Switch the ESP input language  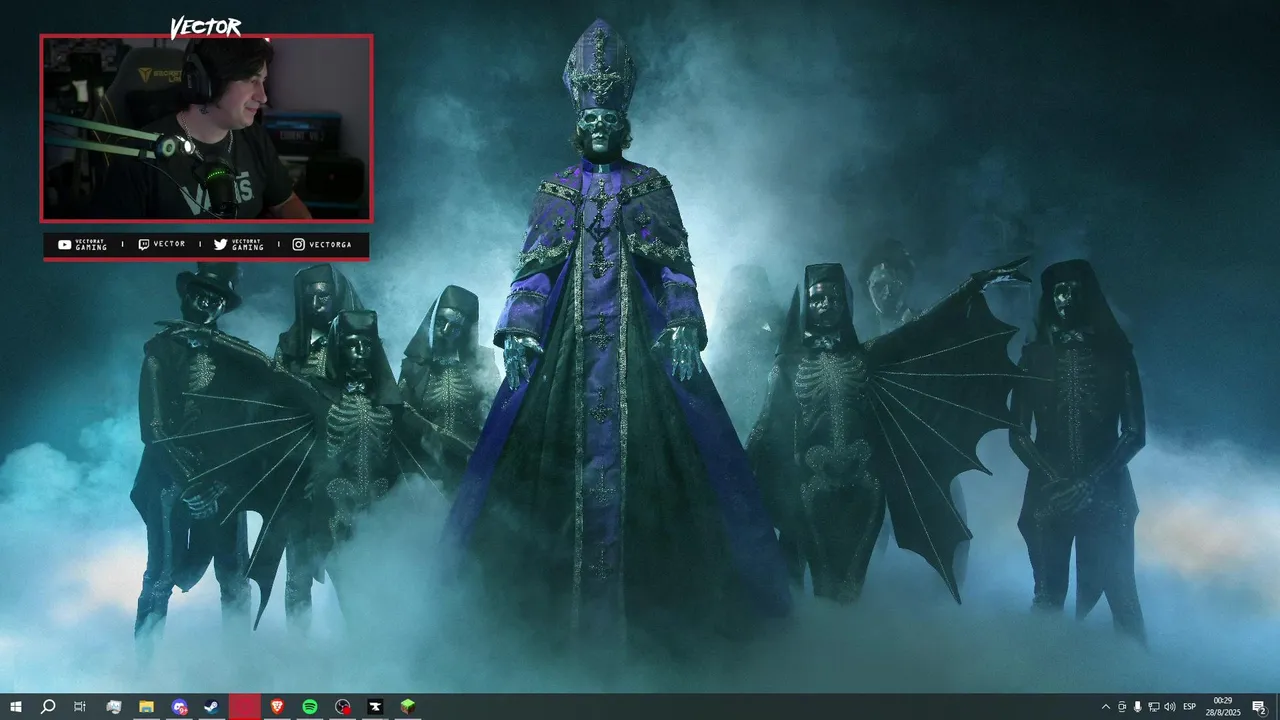(x=1190, y=707)
